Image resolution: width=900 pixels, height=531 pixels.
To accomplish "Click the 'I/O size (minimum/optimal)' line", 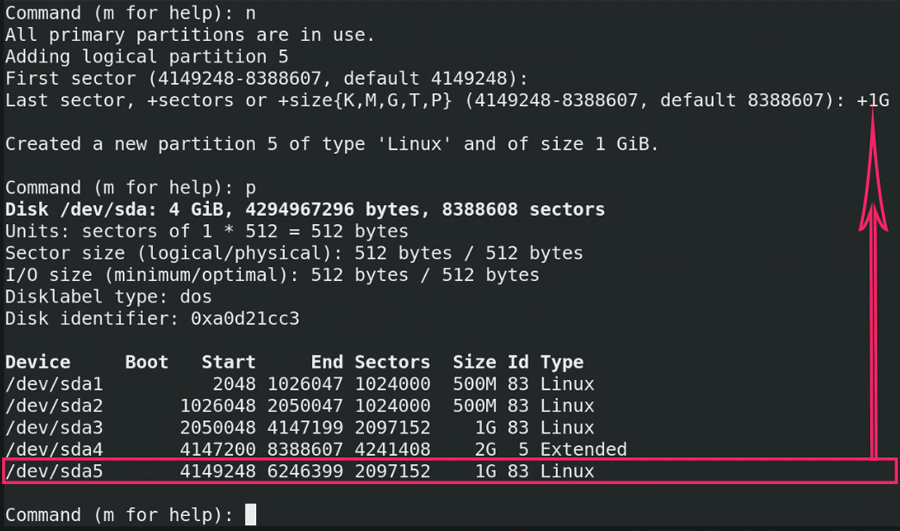I will (x=272, y=274).
